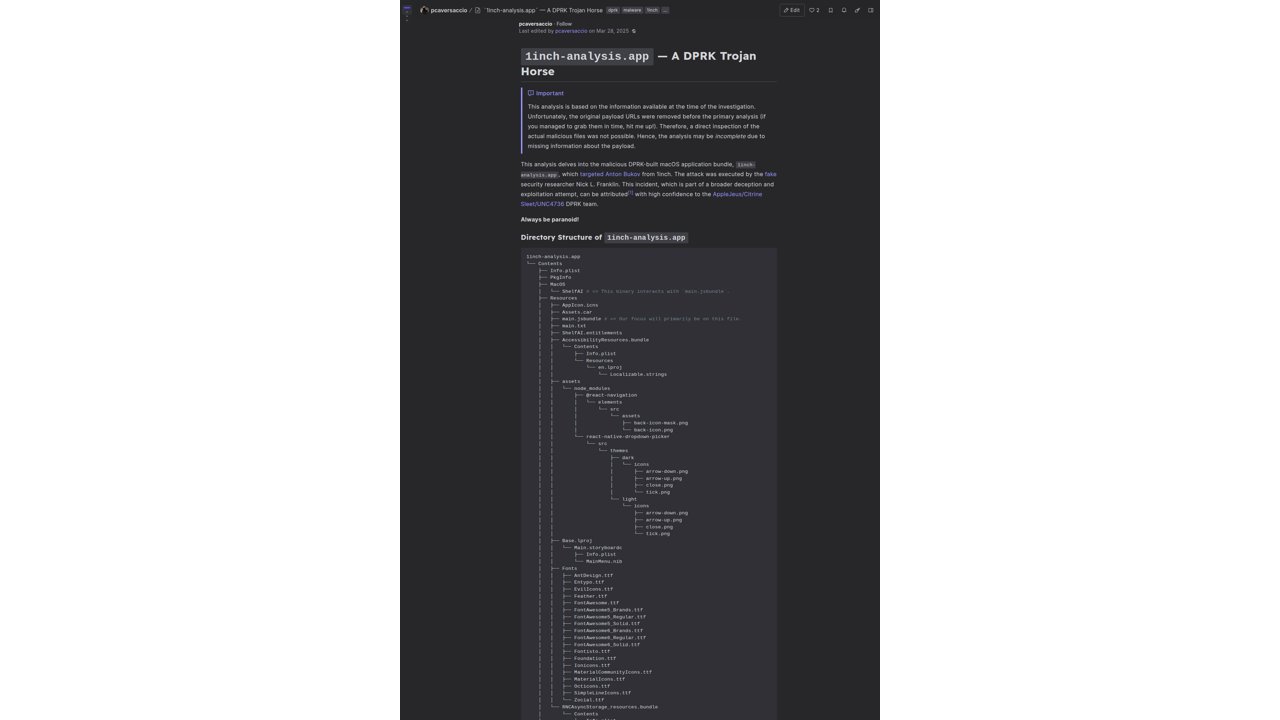Viewport: 1280px width, 720px height.
Task: Select 'SimpleLineIcons.ttf' entry
Action: 602,693
